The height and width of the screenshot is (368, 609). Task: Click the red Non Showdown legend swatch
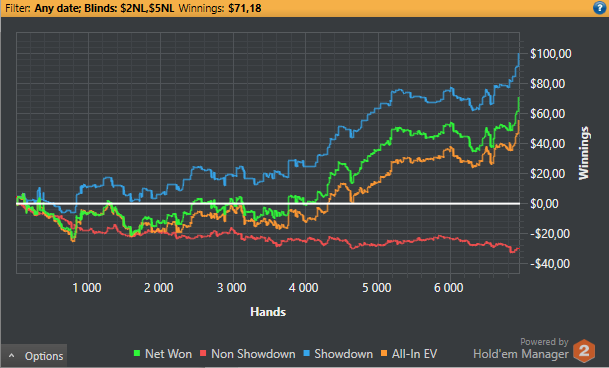coord(203,354)
